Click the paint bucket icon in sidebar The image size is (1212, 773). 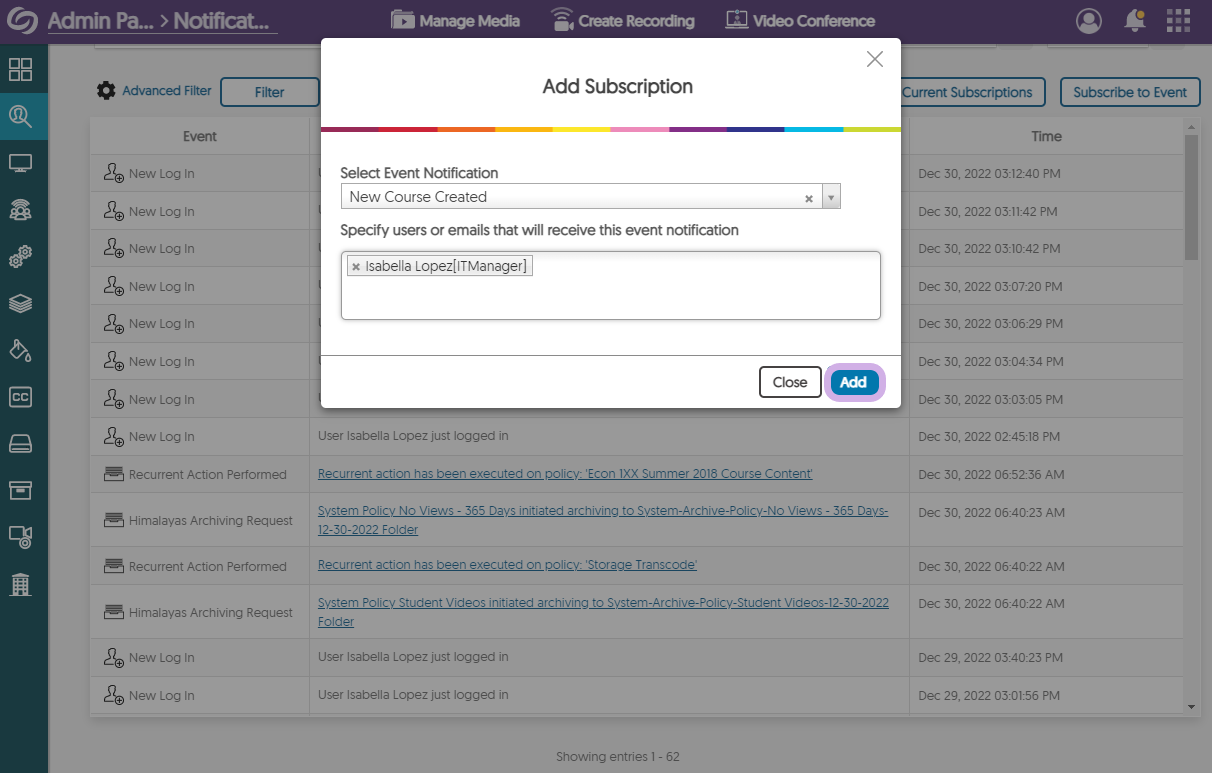click(21, 350)
